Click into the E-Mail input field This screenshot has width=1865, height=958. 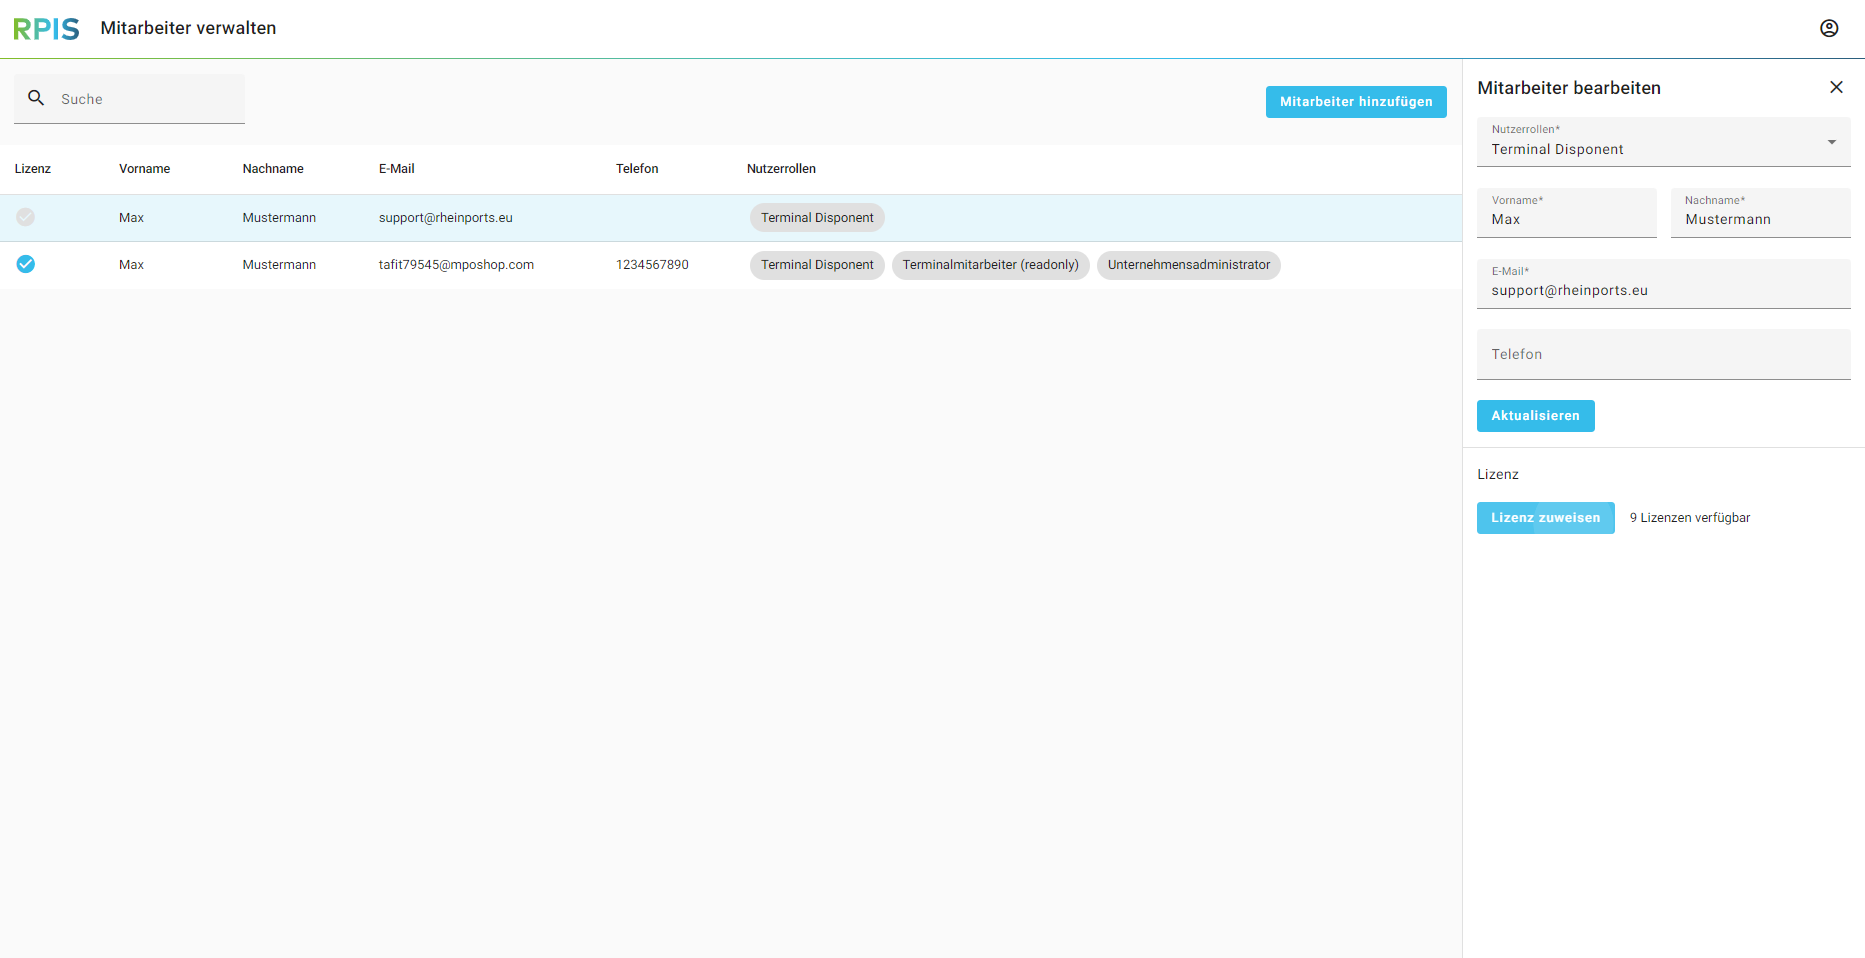(1662, 290)
